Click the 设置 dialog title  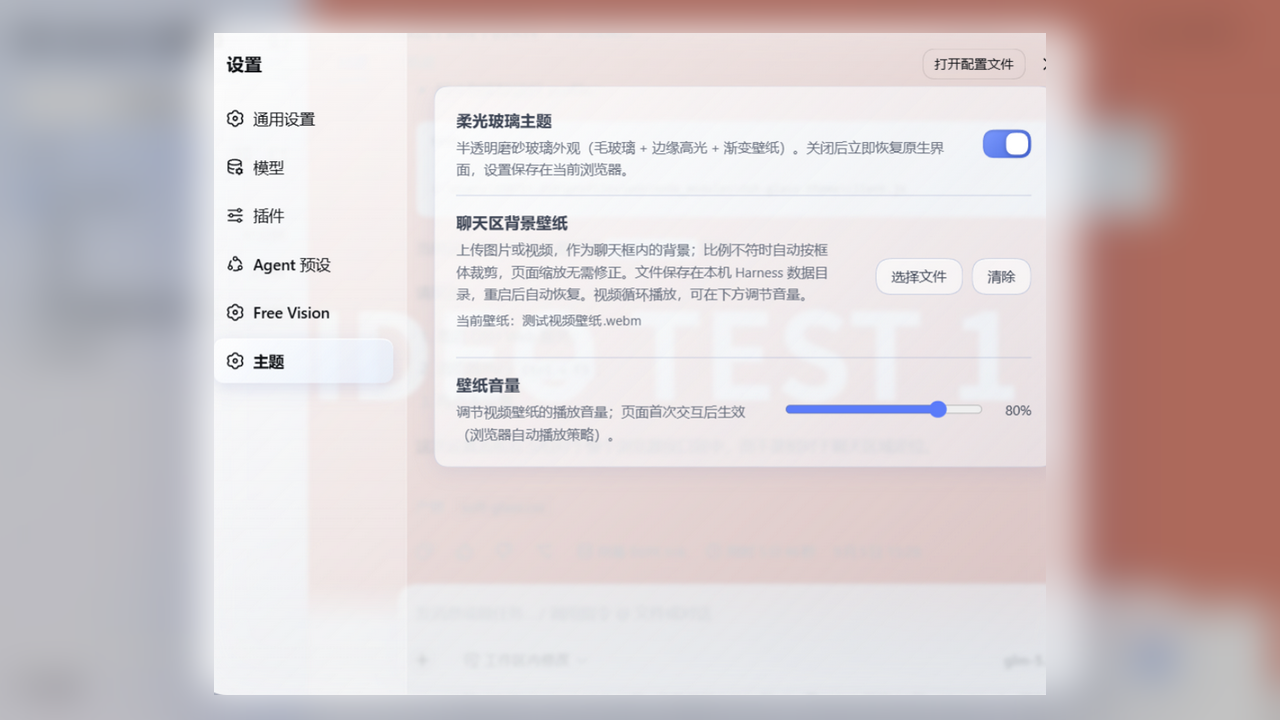click(244, 65)
